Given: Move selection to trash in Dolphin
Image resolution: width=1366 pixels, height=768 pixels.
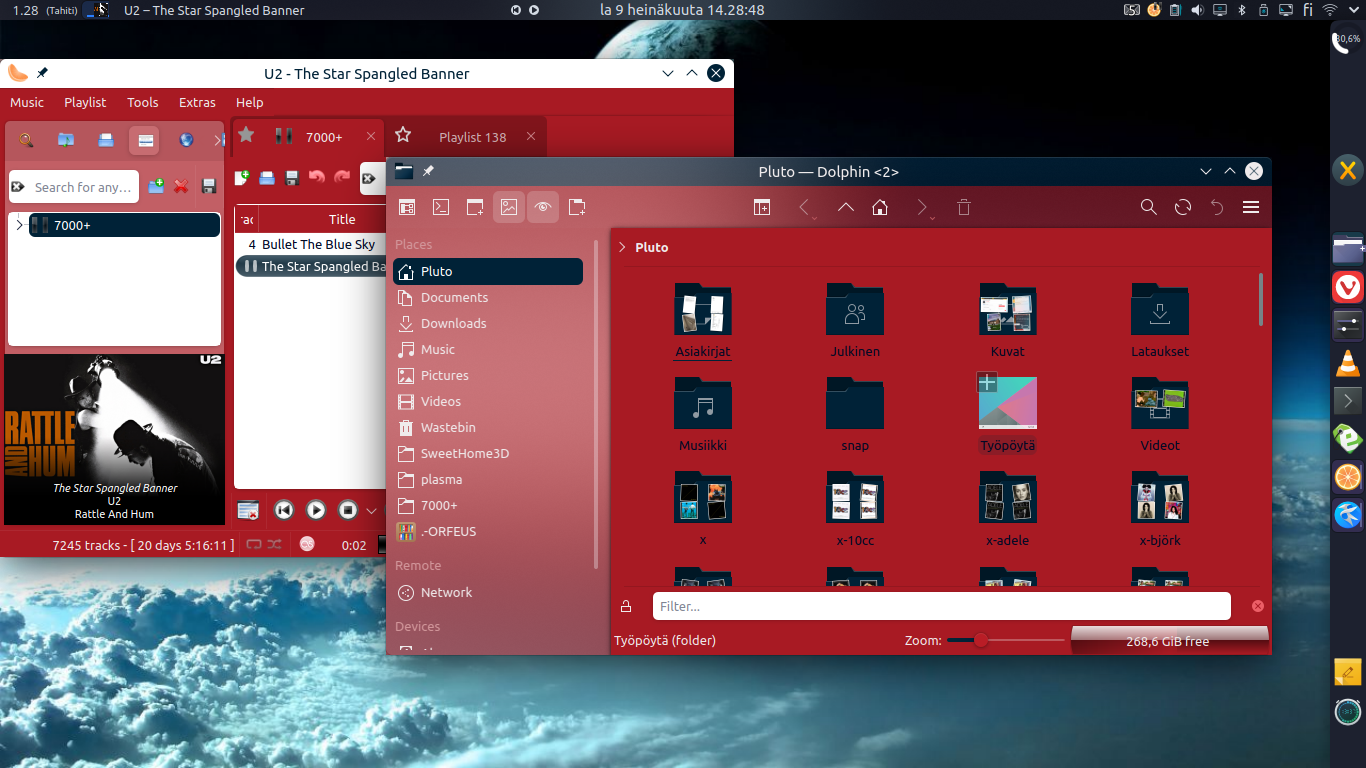Looking at the screenshot, I should 964,207.
